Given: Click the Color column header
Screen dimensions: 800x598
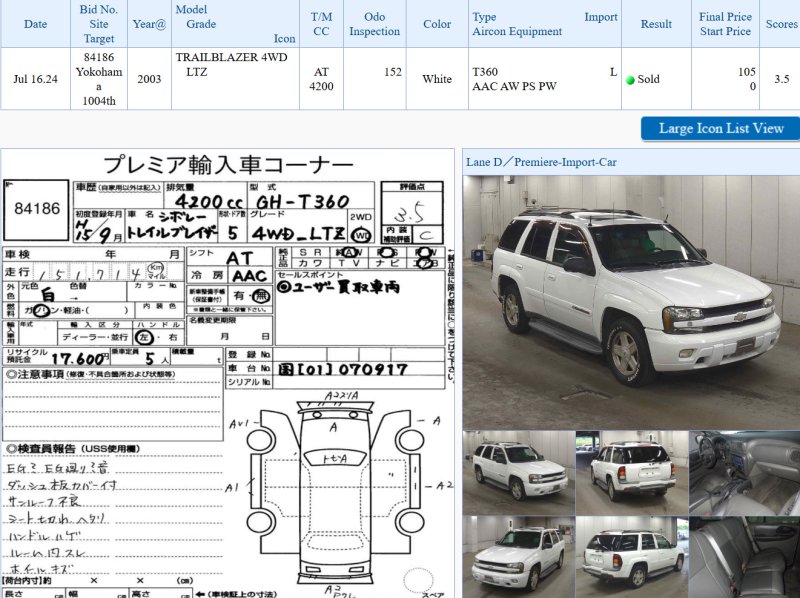Looking at the screenshot, I should (437, 24).
